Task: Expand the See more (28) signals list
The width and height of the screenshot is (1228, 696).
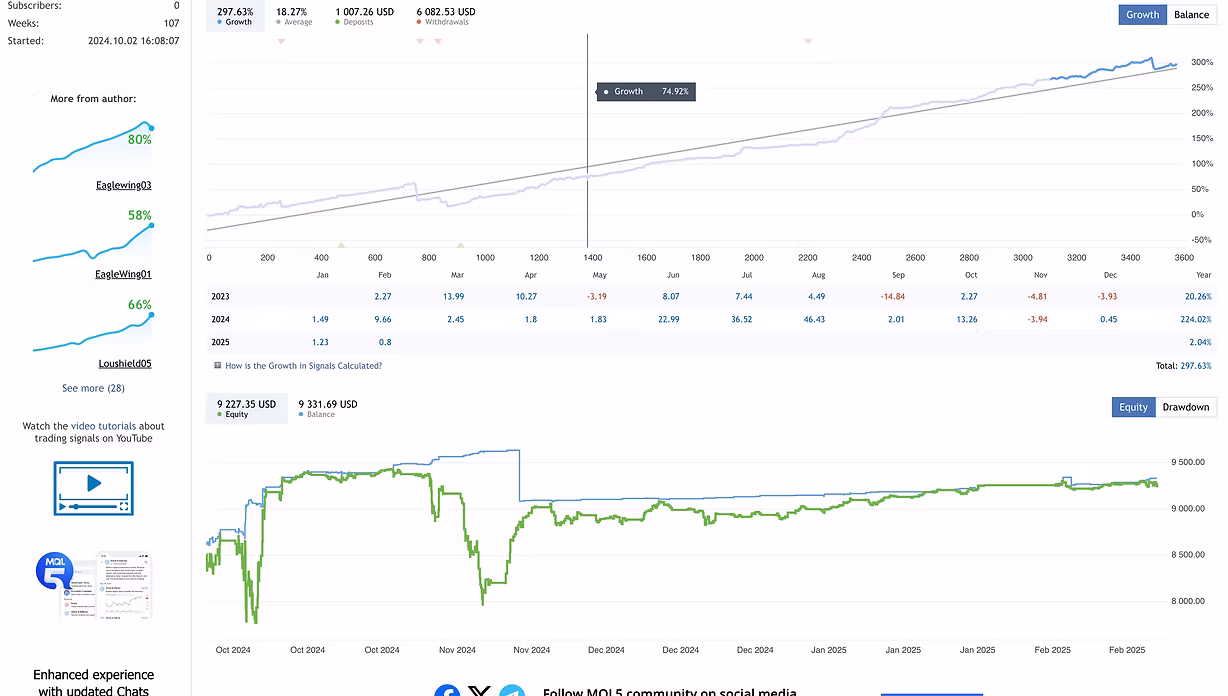Action: (93, 388)
